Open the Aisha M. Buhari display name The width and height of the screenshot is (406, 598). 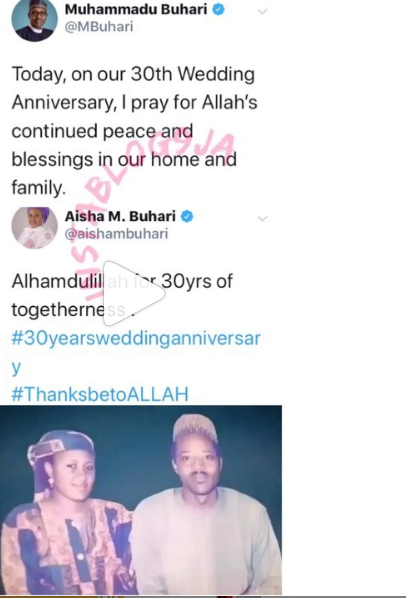pyautogui.click(x=120, y=216)
